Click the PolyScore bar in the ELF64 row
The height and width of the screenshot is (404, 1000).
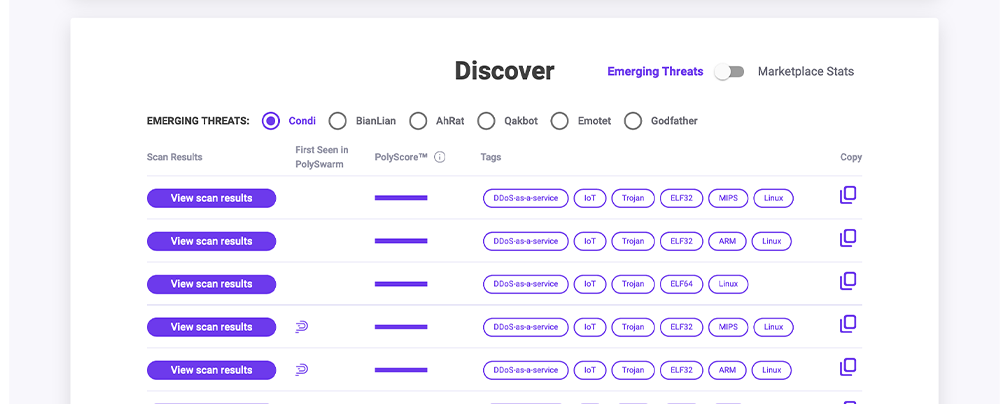click(x=401, y=284)
